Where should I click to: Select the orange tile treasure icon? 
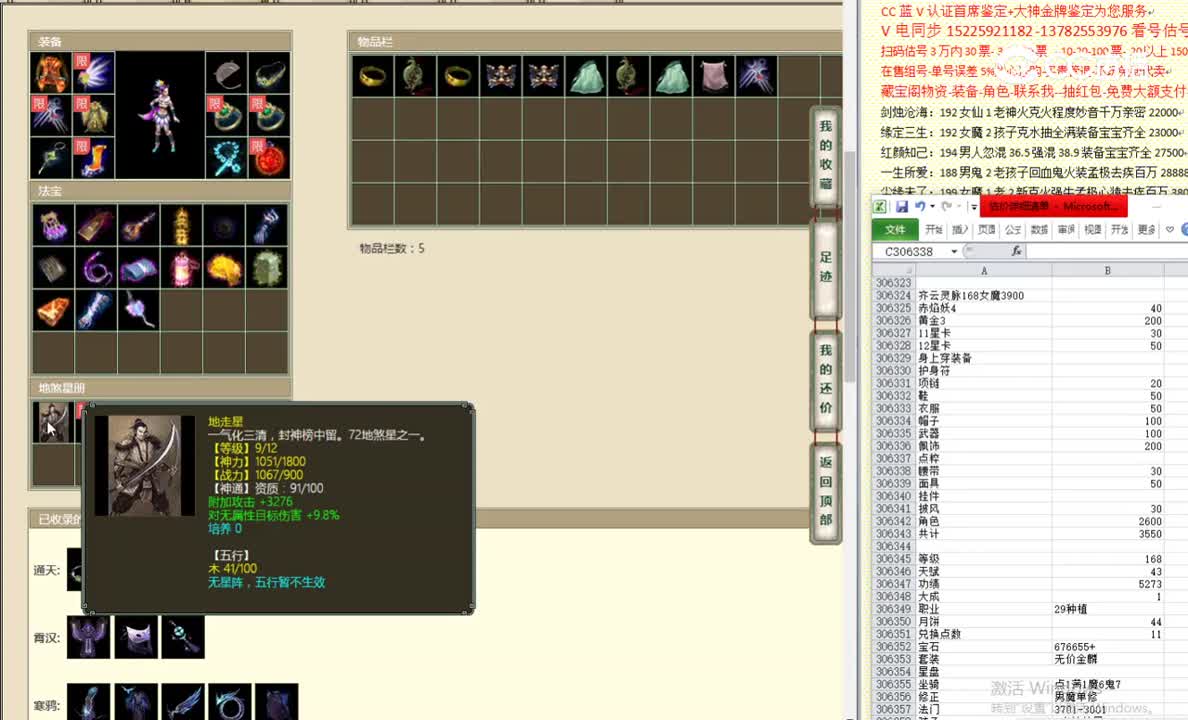tap(53, 310)
